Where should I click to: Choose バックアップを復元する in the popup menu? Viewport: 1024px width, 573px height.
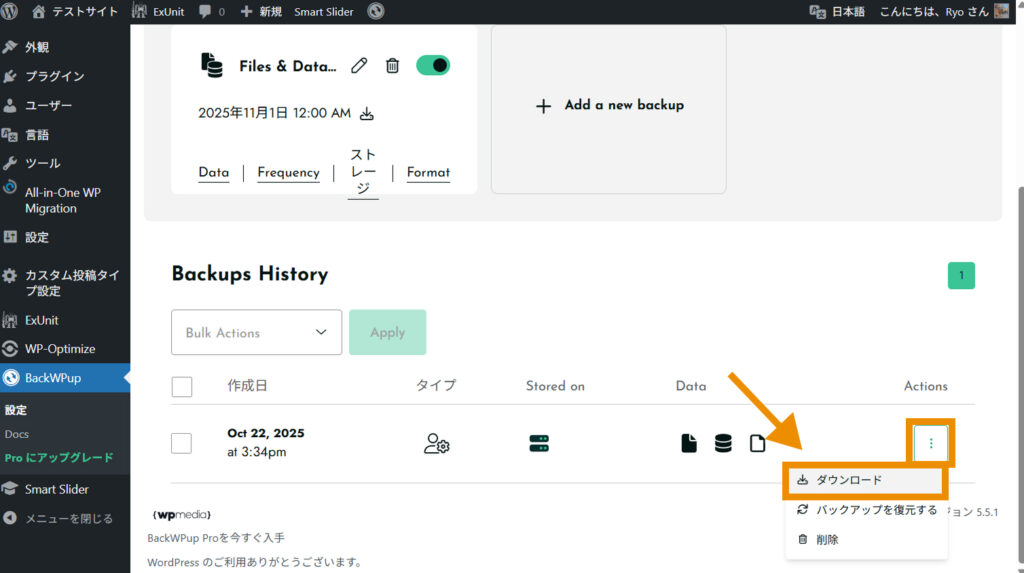click(866, 510)
